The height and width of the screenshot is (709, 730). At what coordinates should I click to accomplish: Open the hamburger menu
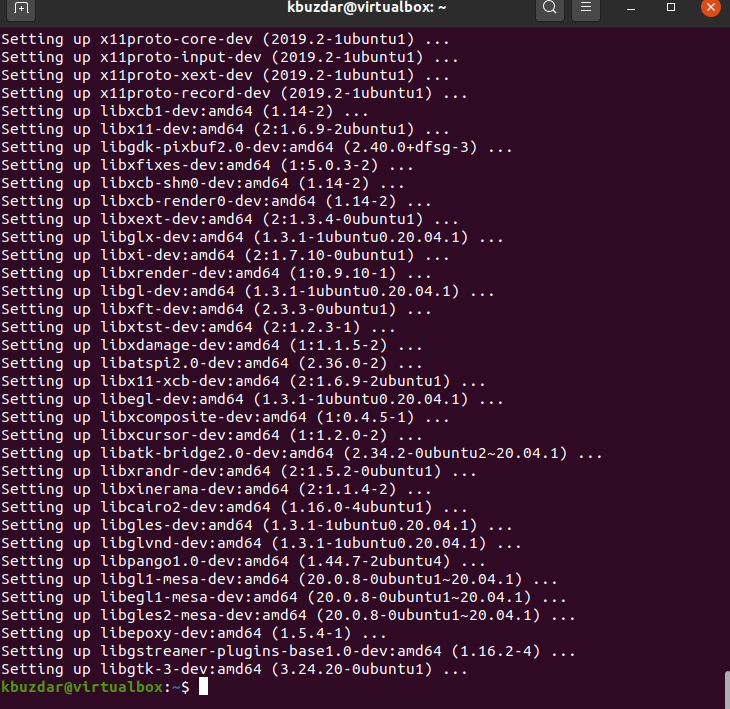586,8
